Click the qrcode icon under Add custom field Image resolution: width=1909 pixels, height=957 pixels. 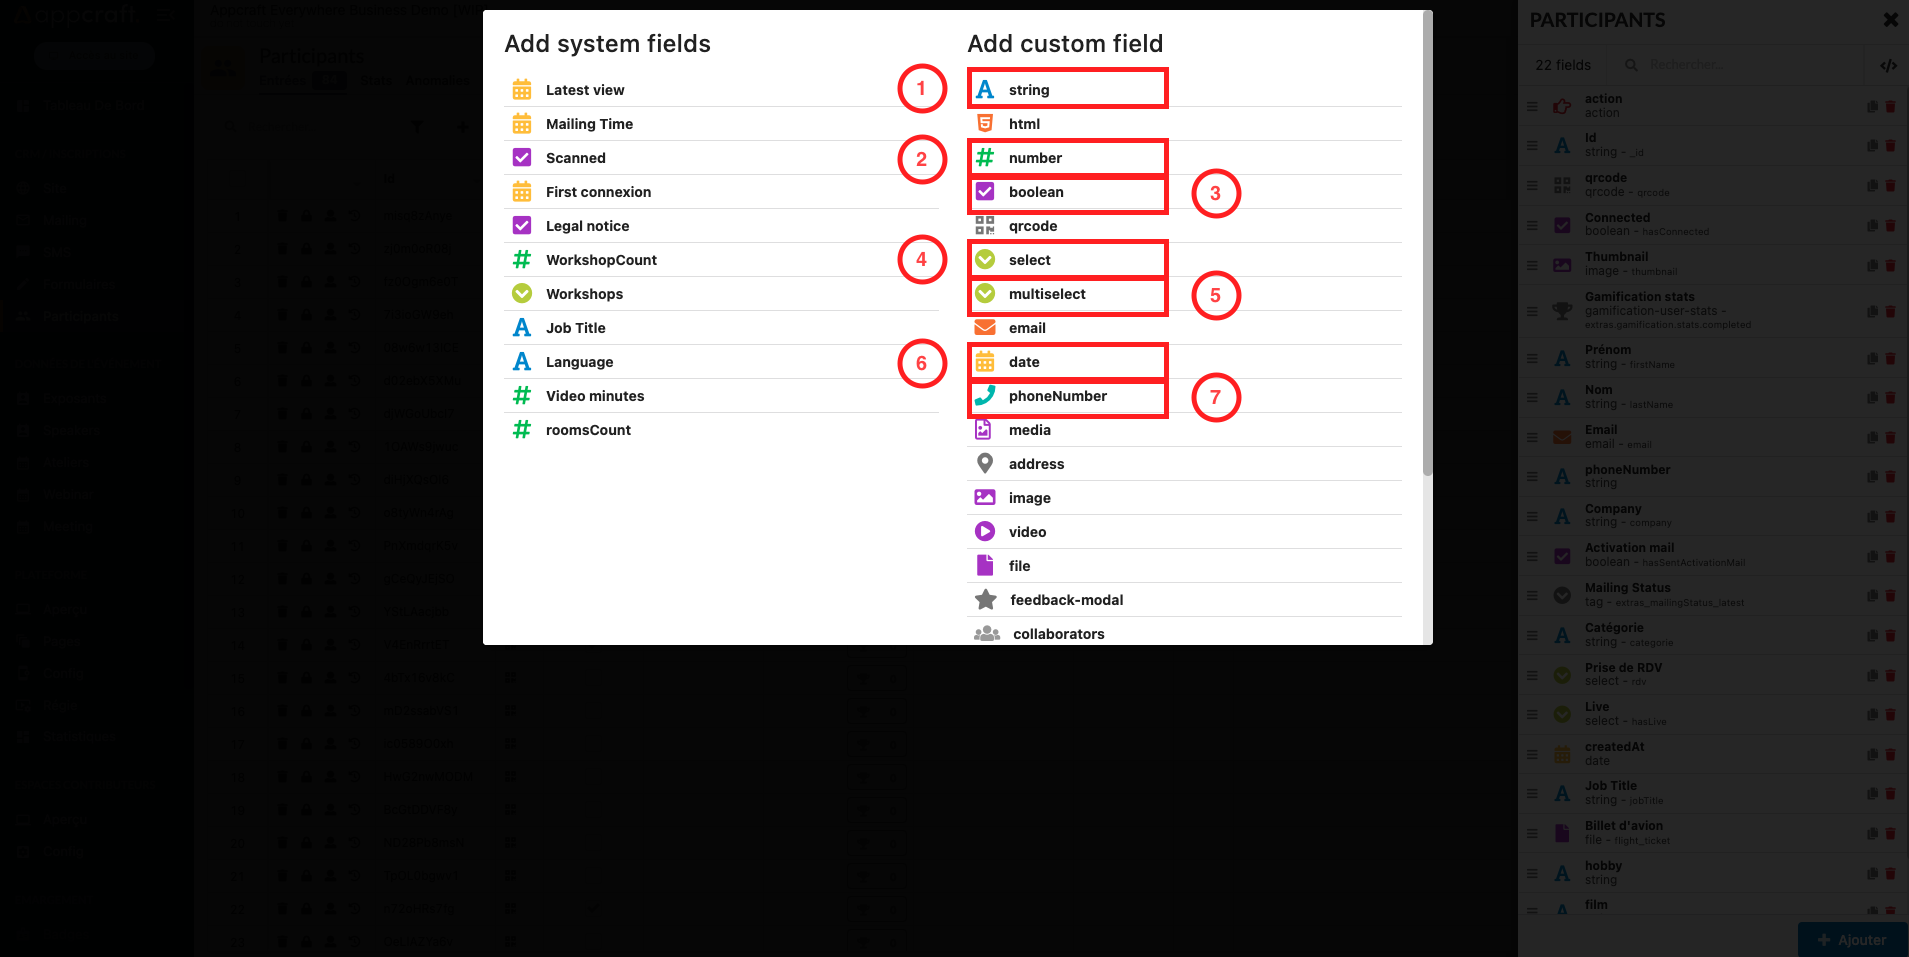pyautogui.click(x=985, y=226)
